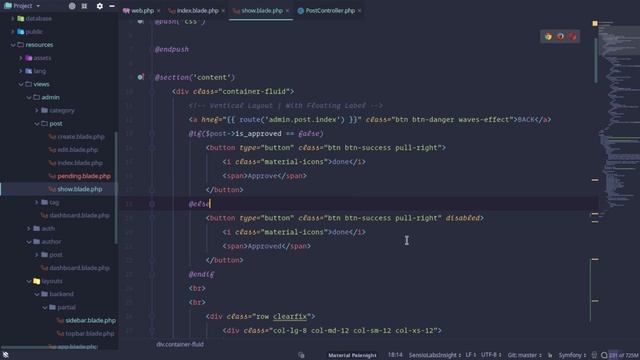Expand the category folder

pos(37,110)
